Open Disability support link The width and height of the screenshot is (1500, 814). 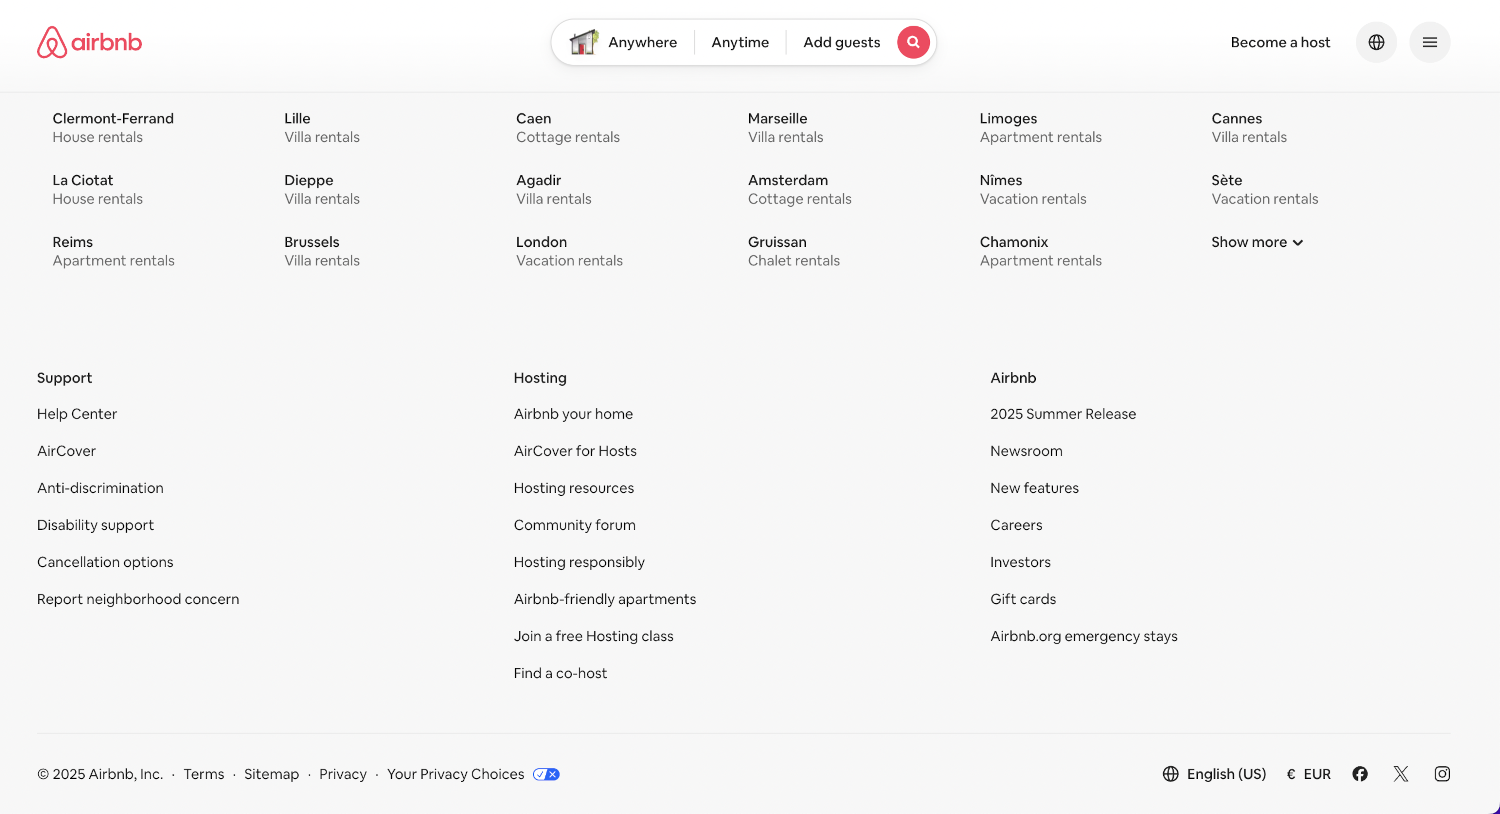tap(95, 525)
